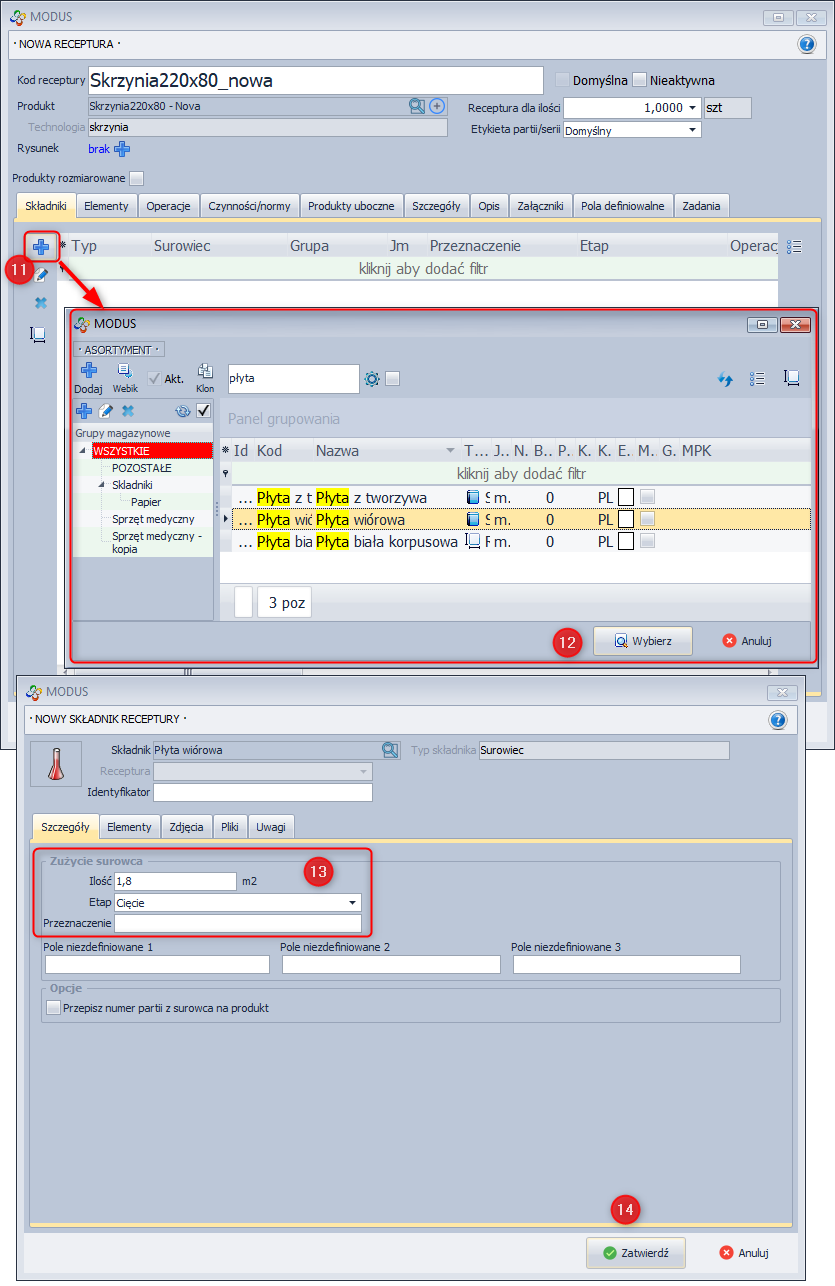Add warehouse group with blue plus above Grupy magazynowe
835x1286 pixels.
84,411
